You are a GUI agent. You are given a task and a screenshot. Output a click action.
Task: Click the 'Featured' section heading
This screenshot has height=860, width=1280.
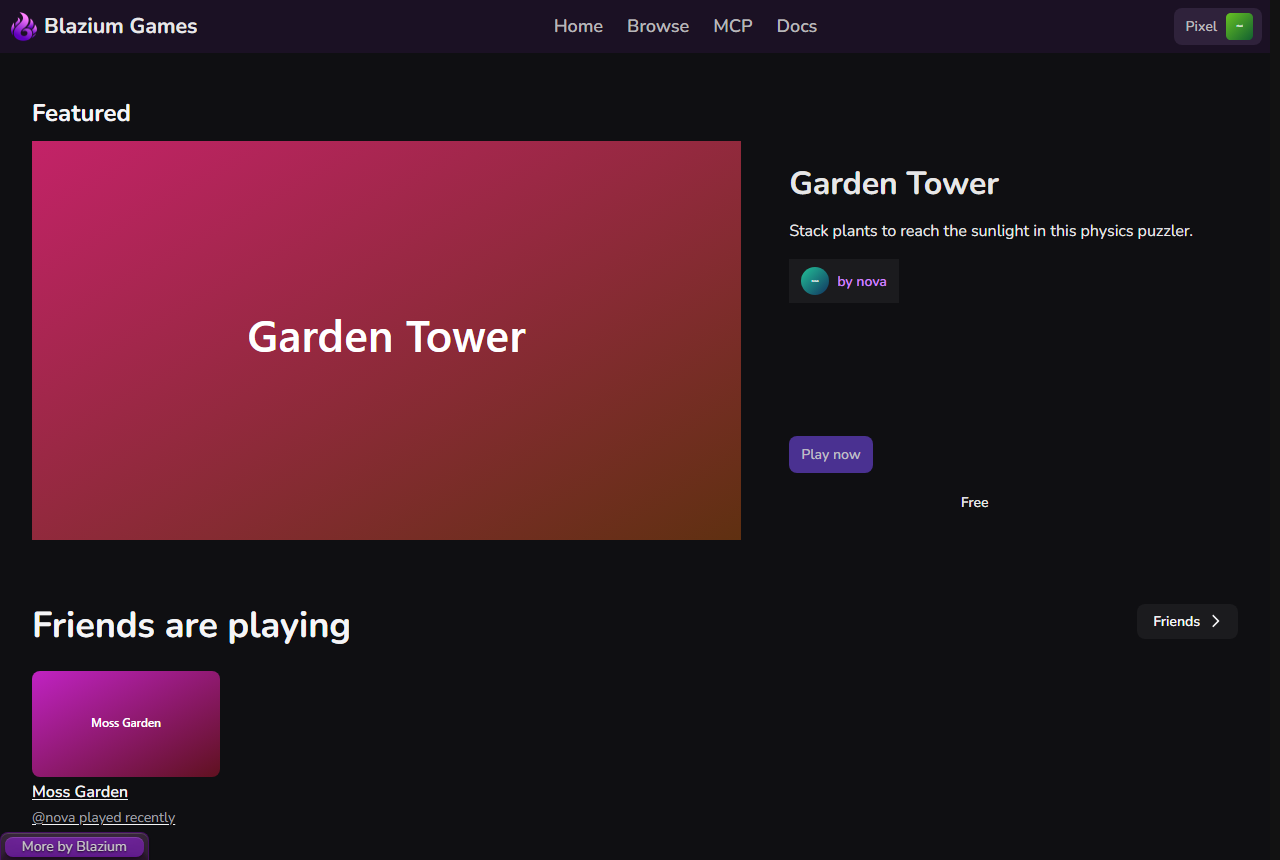click(x=81, y=113)
